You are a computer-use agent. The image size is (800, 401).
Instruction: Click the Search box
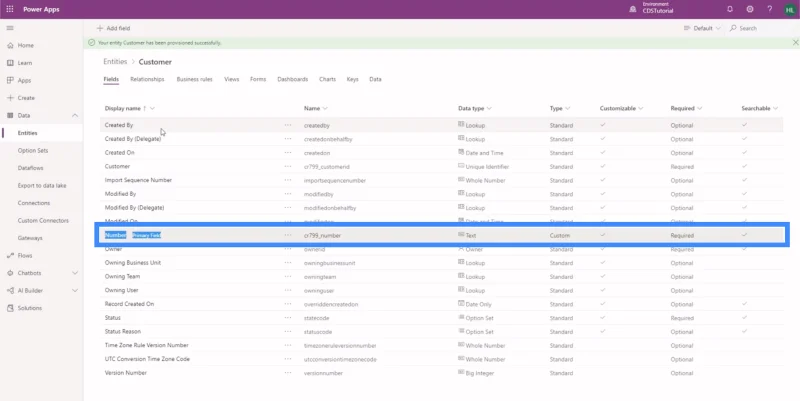[x=744, y=29]
